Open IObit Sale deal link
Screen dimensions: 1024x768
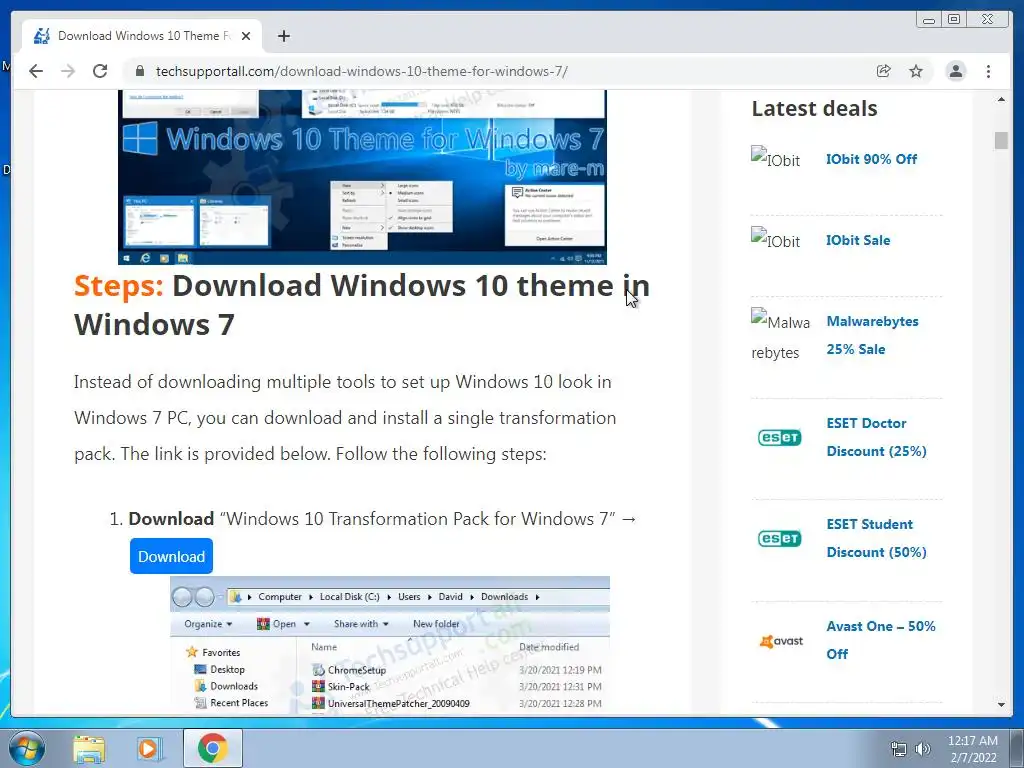857,240
